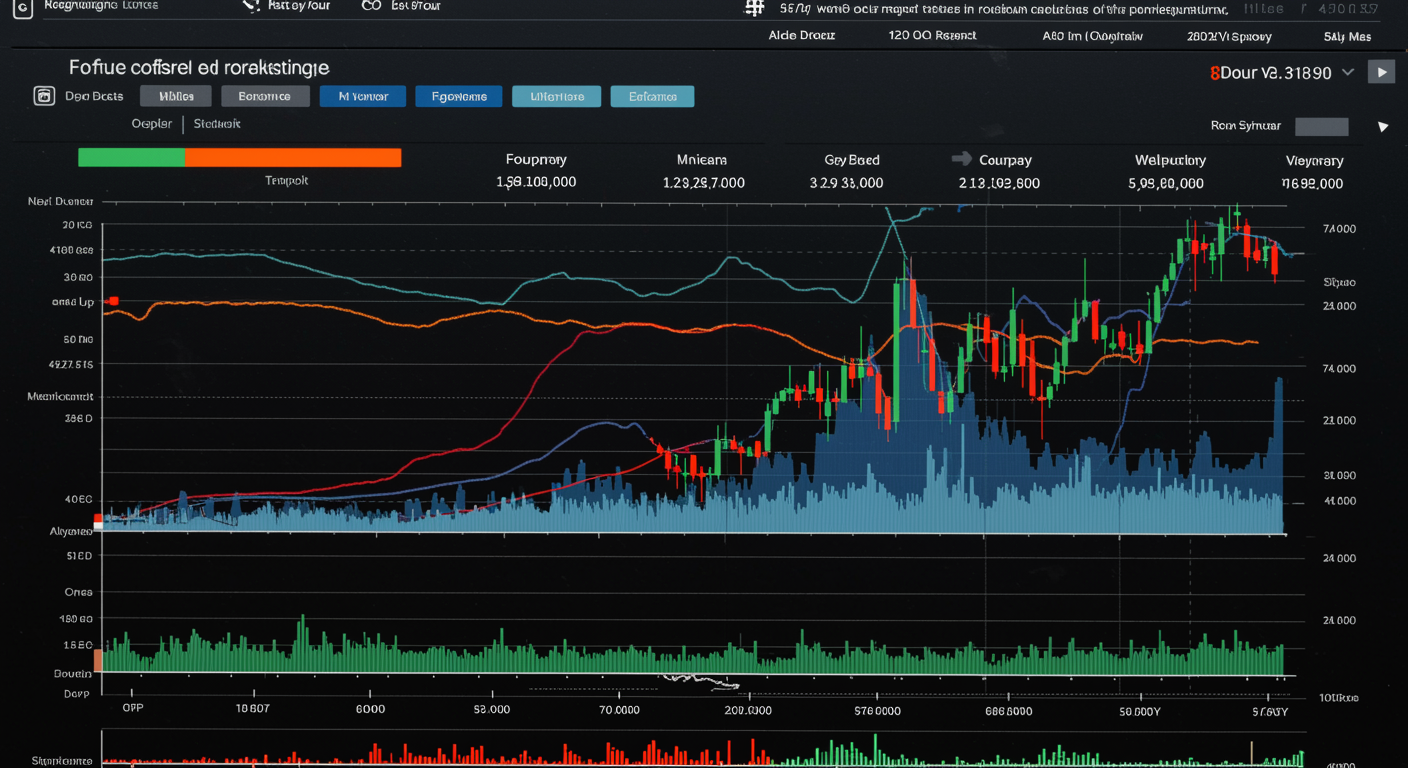Enable the dark blue indicator filter chip
Image resolution: width=1408 pixels, height=768 pixels.
[x=363, y=96]
